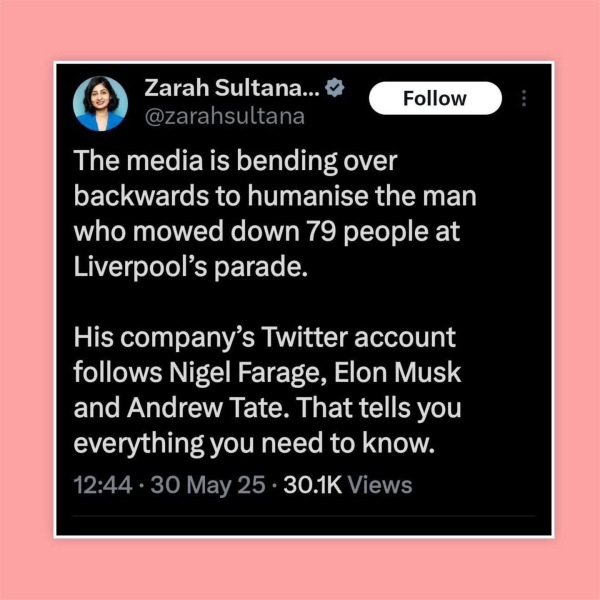Click the 12:44 timestamp
The height and width of the screenshot is (600, 600).
(103, 485)
